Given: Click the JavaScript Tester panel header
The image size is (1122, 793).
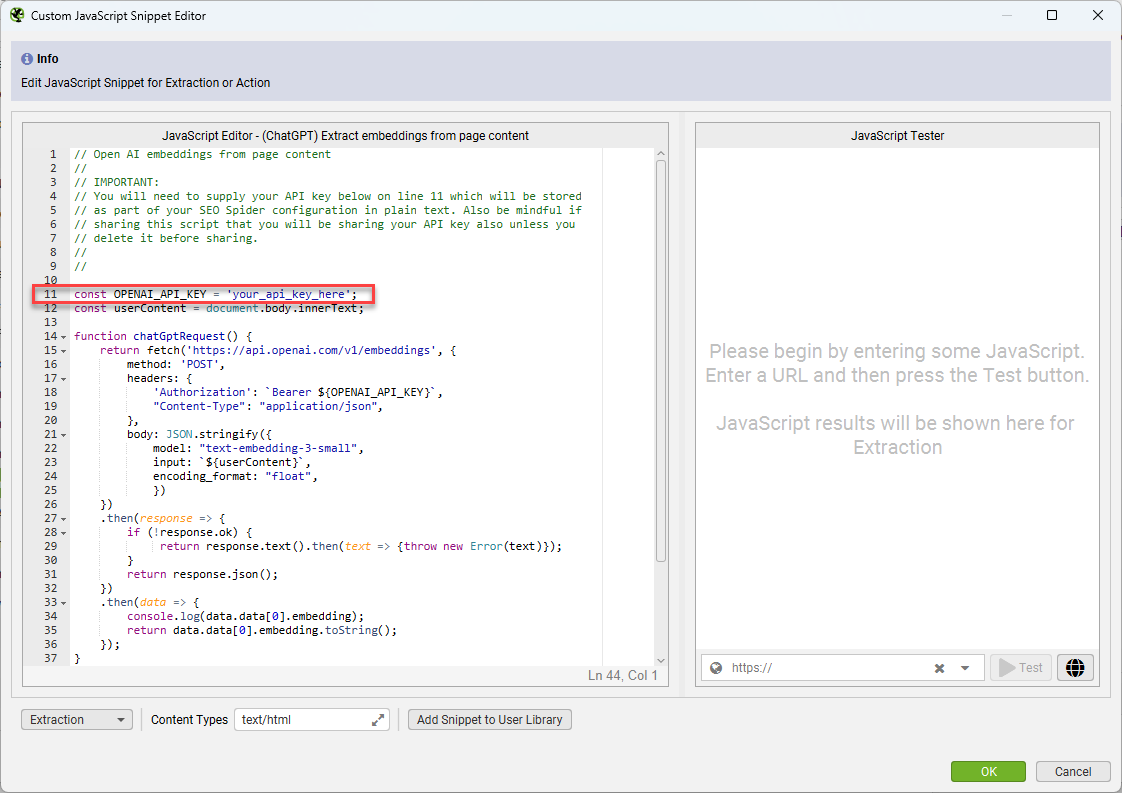Looking at the screenshot, I should pyautogui.click(x=896, y=135).
